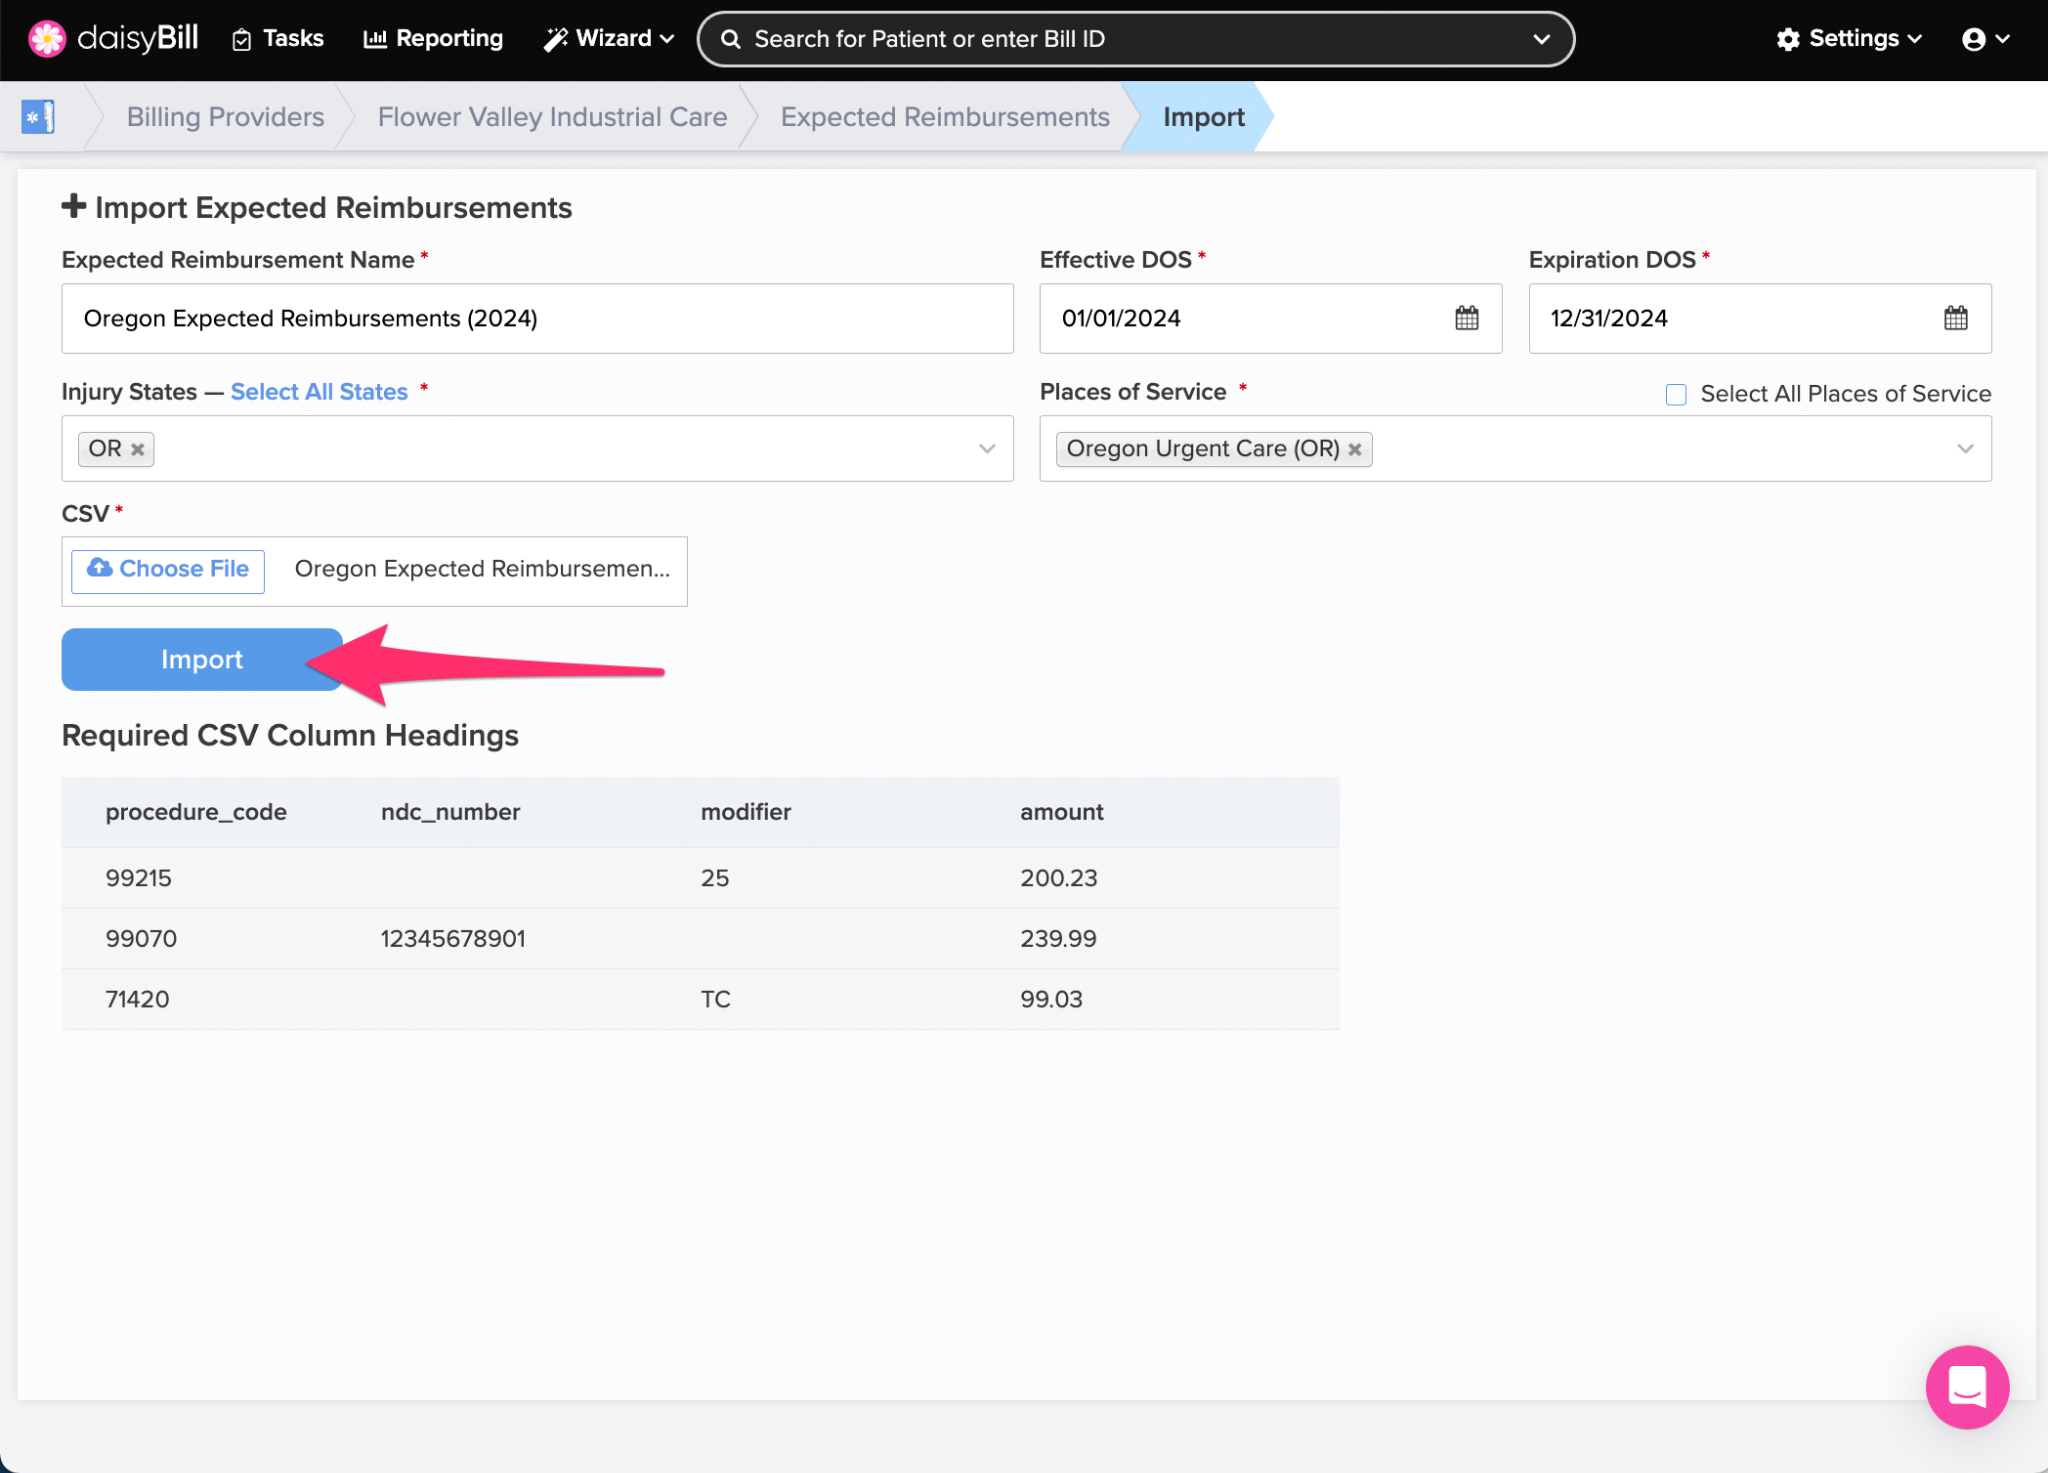Expand the Injury States dropdown
This screenshot has width=2048, height=1473.
pyautogui.click(x=986, y=449)
